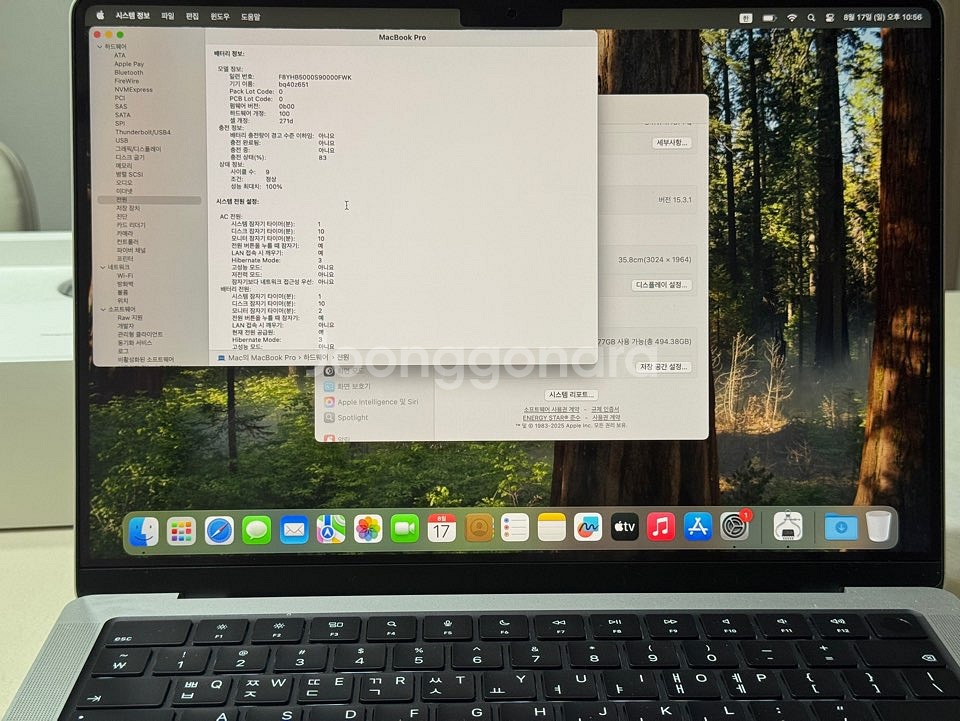Select Raw 지원 under 소프트웨어

click(x=130, y=318)
